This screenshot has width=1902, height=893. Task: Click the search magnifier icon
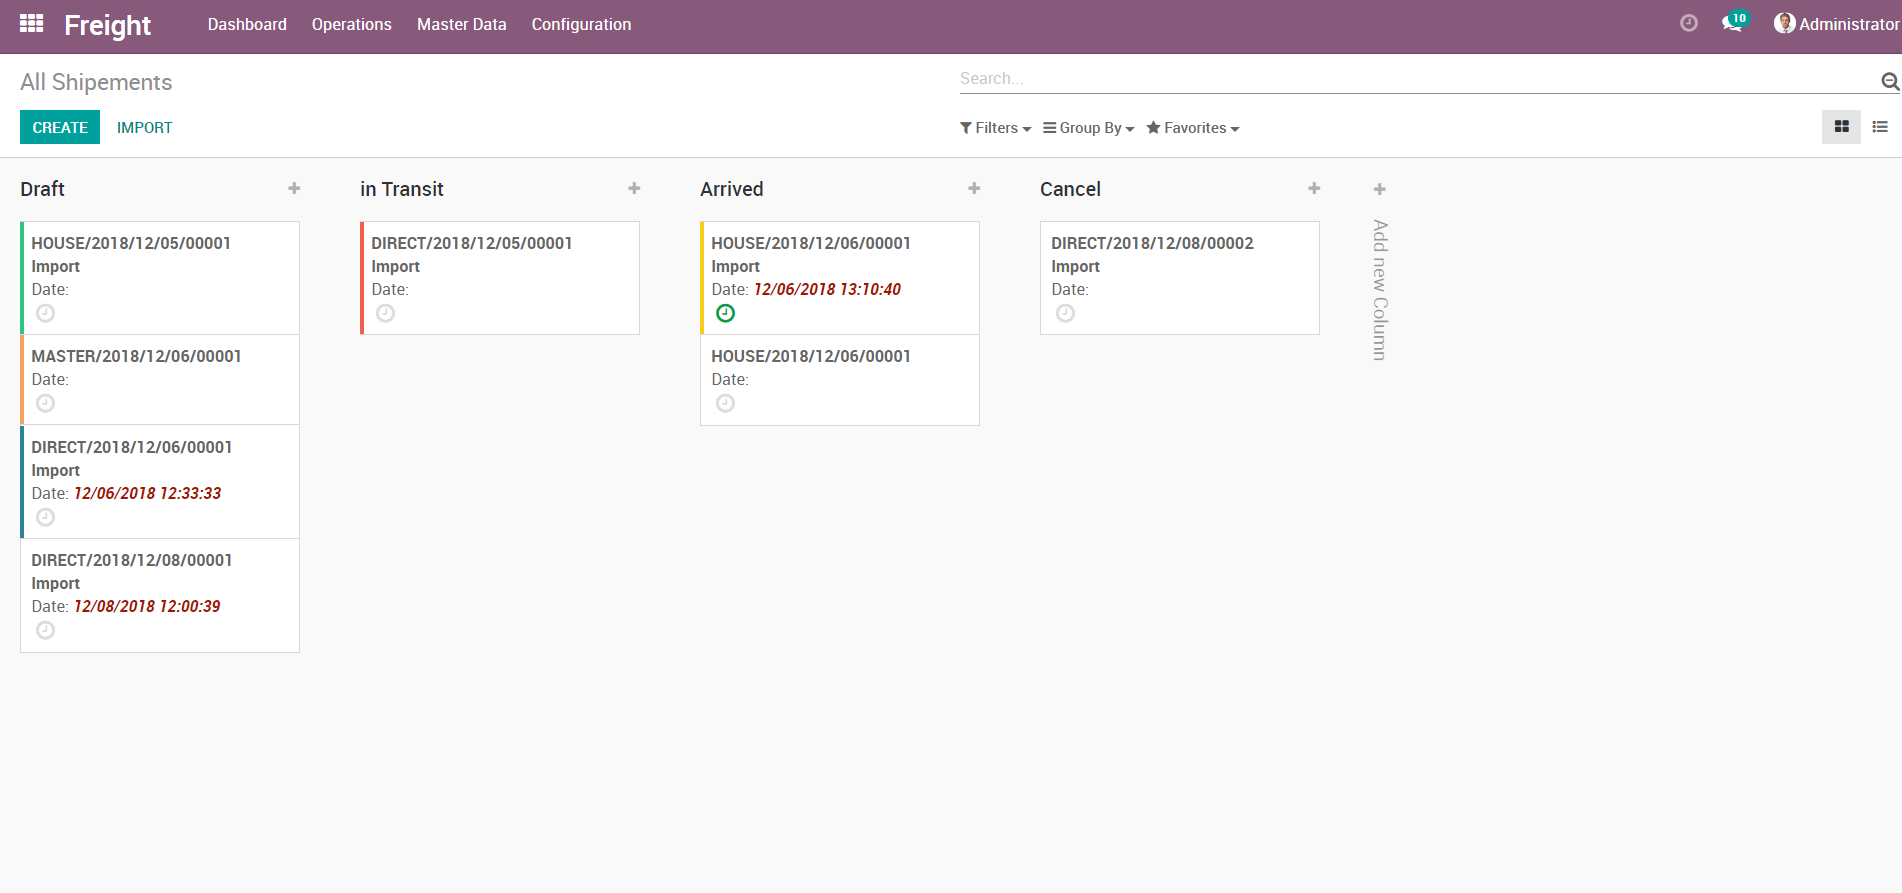1889,81
